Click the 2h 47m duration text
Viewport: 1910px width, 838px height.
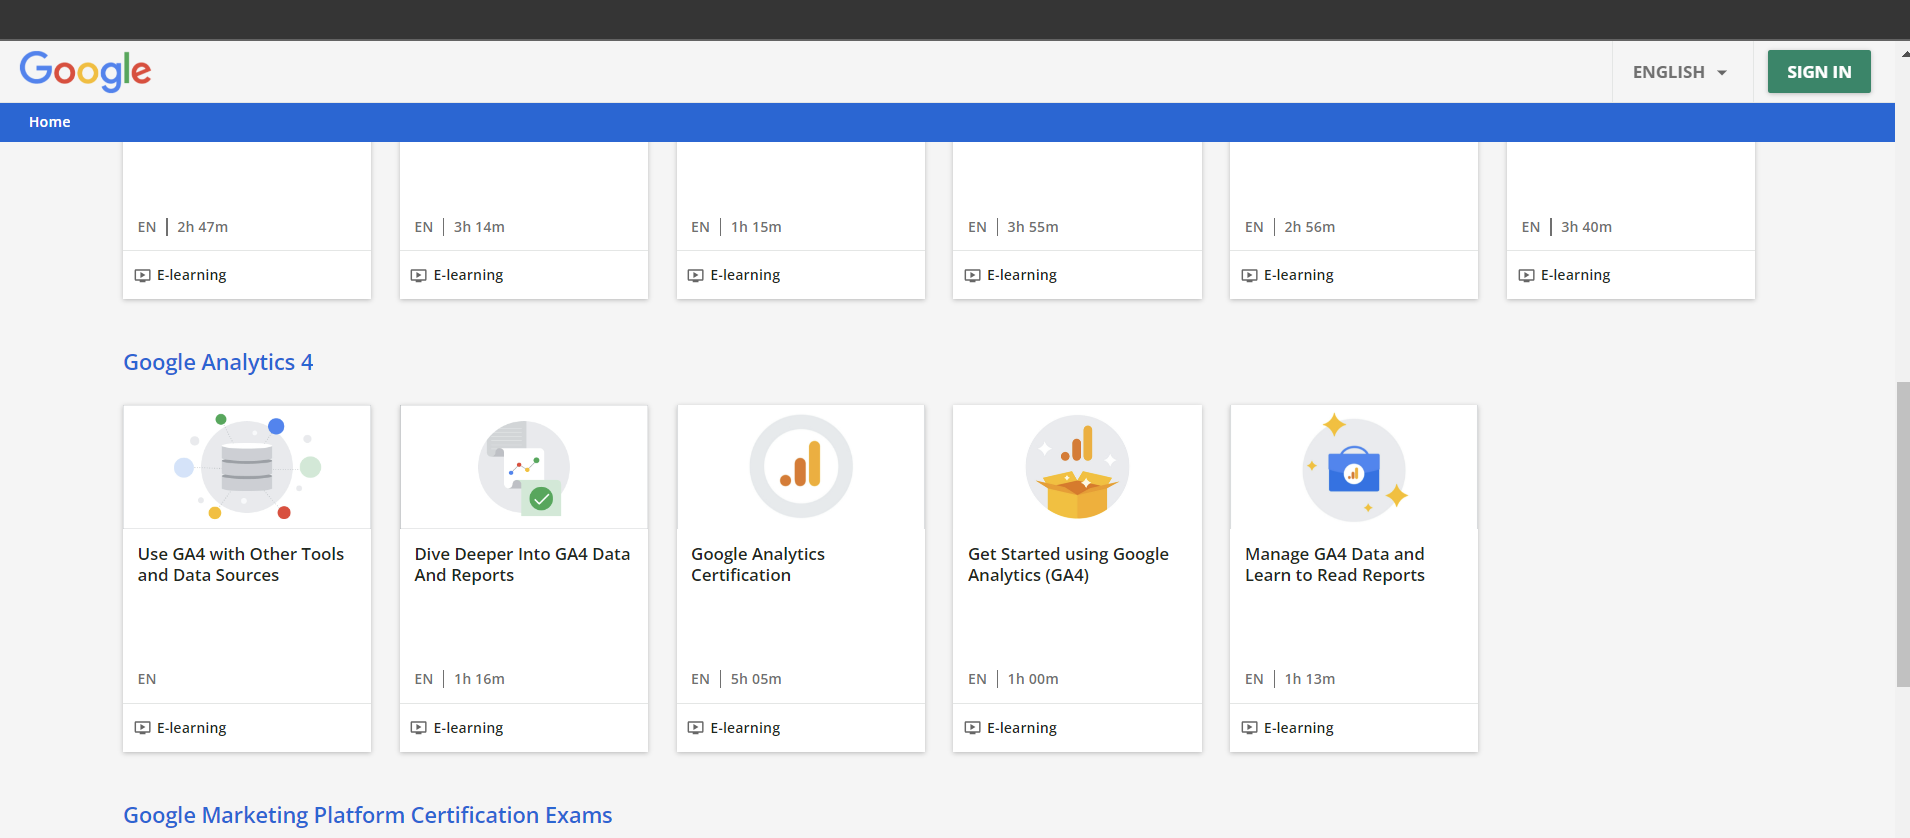pyautogui.click(x=203, y=227)
